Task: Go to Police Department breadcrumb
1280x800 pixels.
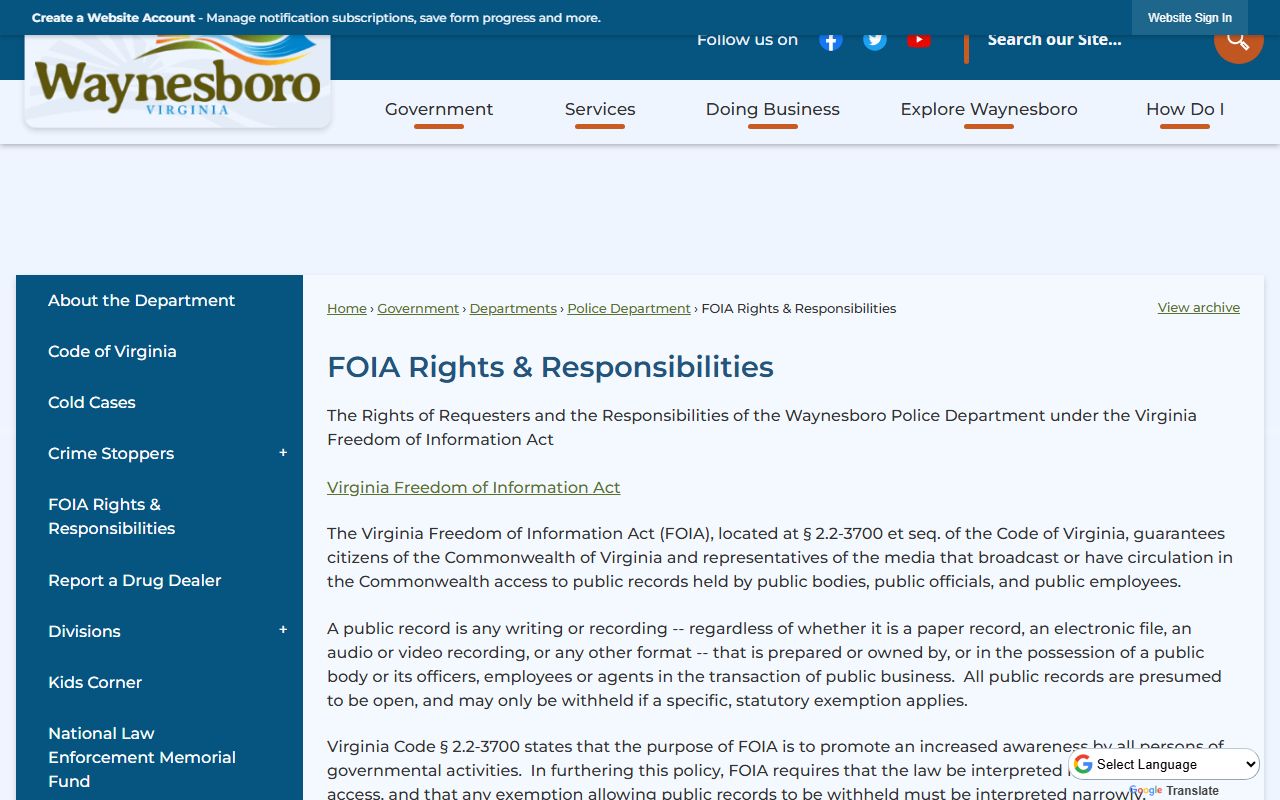Action: point(628,308)
